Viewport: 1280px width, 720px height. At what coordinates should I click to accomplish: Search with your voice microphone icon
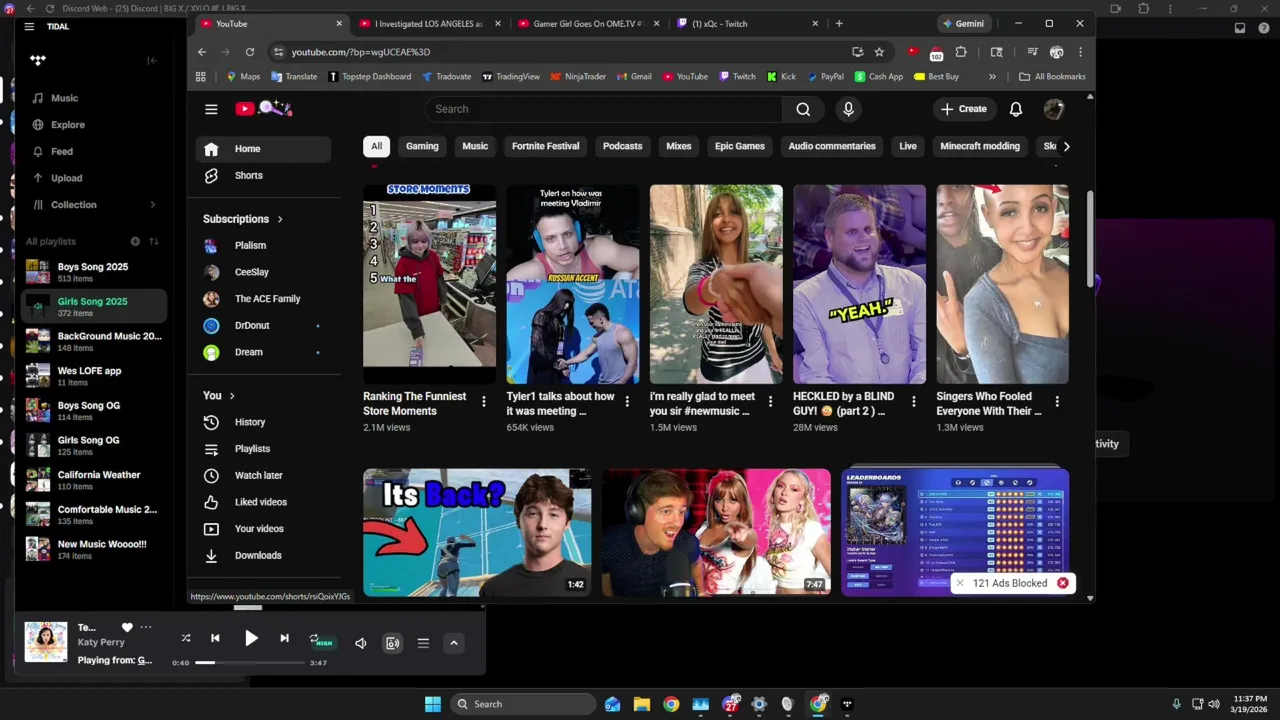pos(848,109)
